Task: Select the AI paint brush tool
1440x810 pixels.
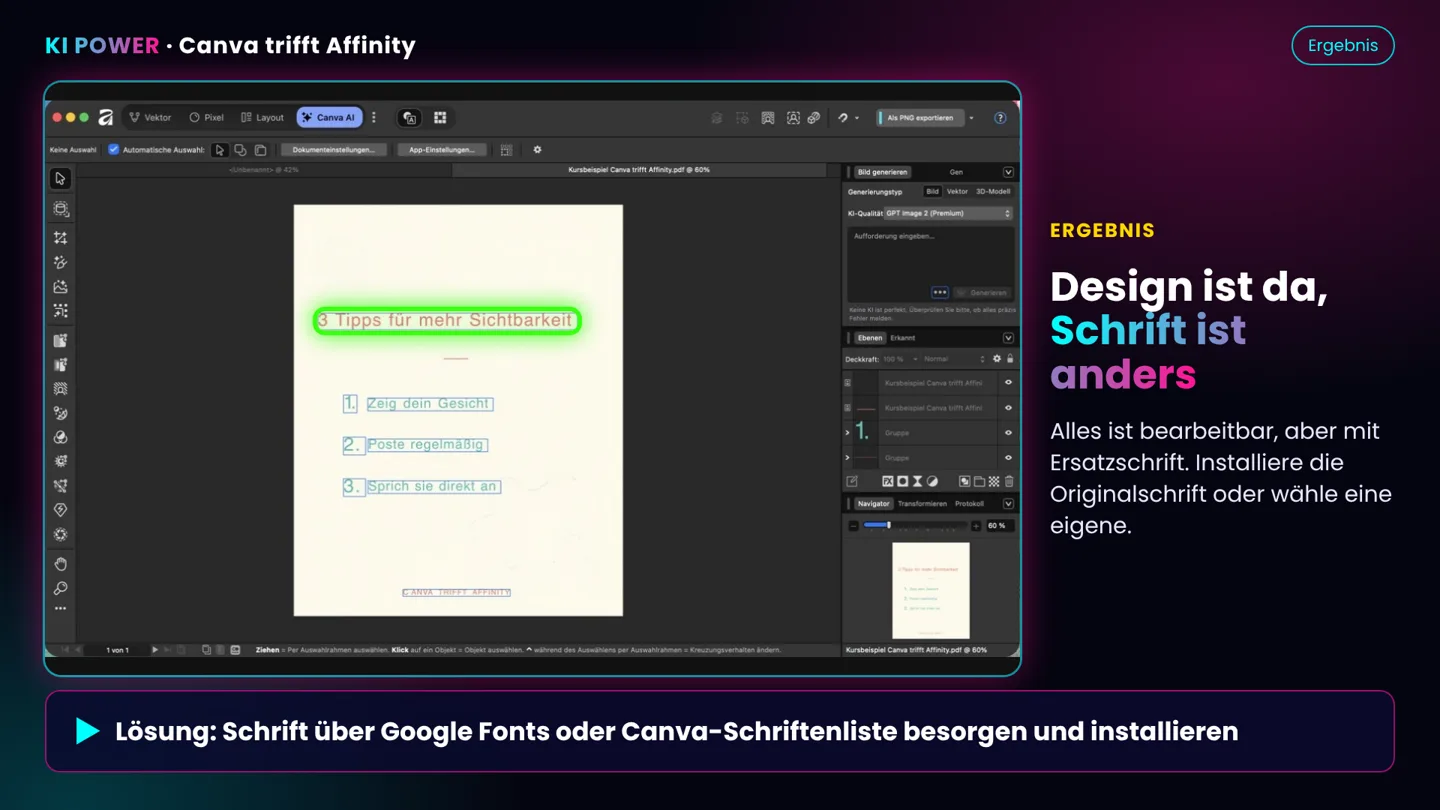Action: tap(60, 262)
